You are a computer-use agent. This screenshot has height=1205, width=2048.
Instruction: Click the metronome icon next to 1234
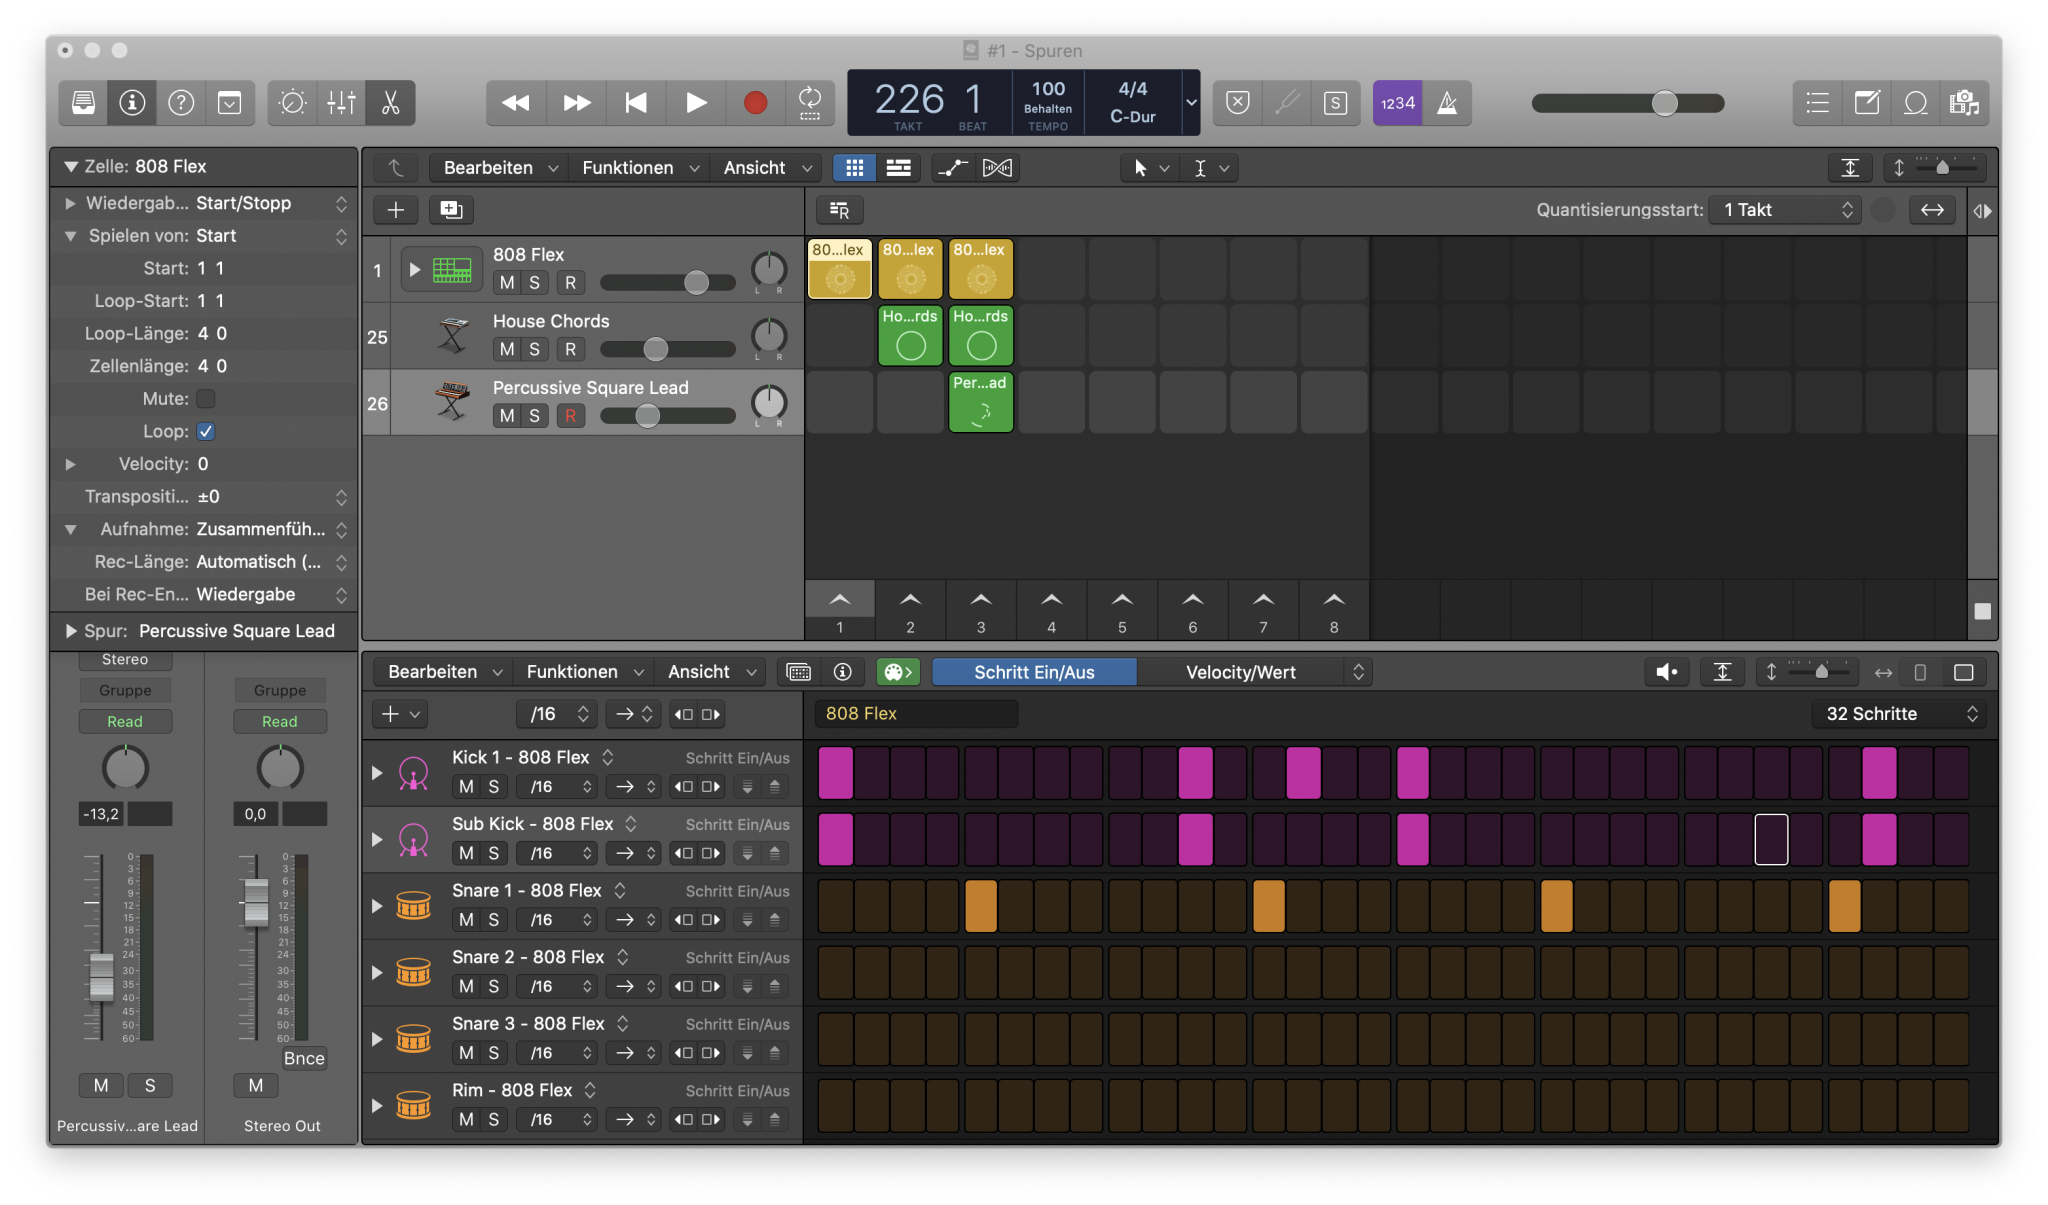pyautogui.click(x=1448, y=102)
